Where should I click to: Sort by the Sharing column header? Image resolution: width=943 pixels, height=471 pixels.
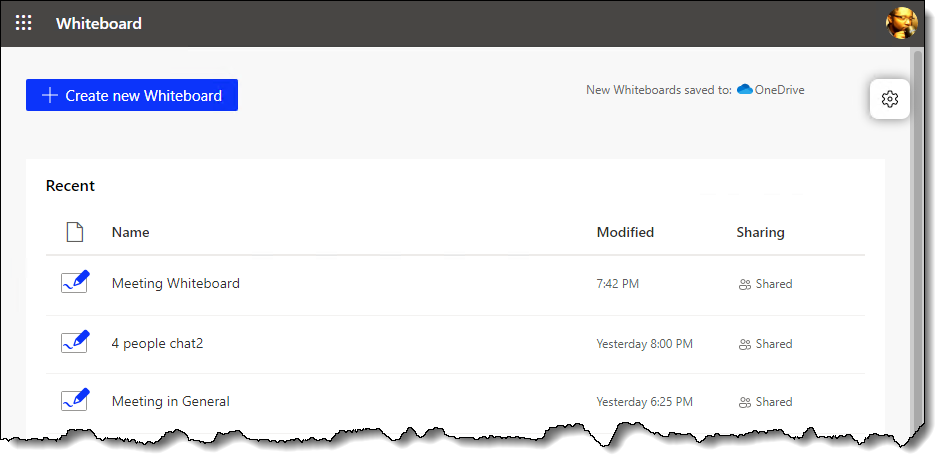pyautogui.click(x=760, y=232)
